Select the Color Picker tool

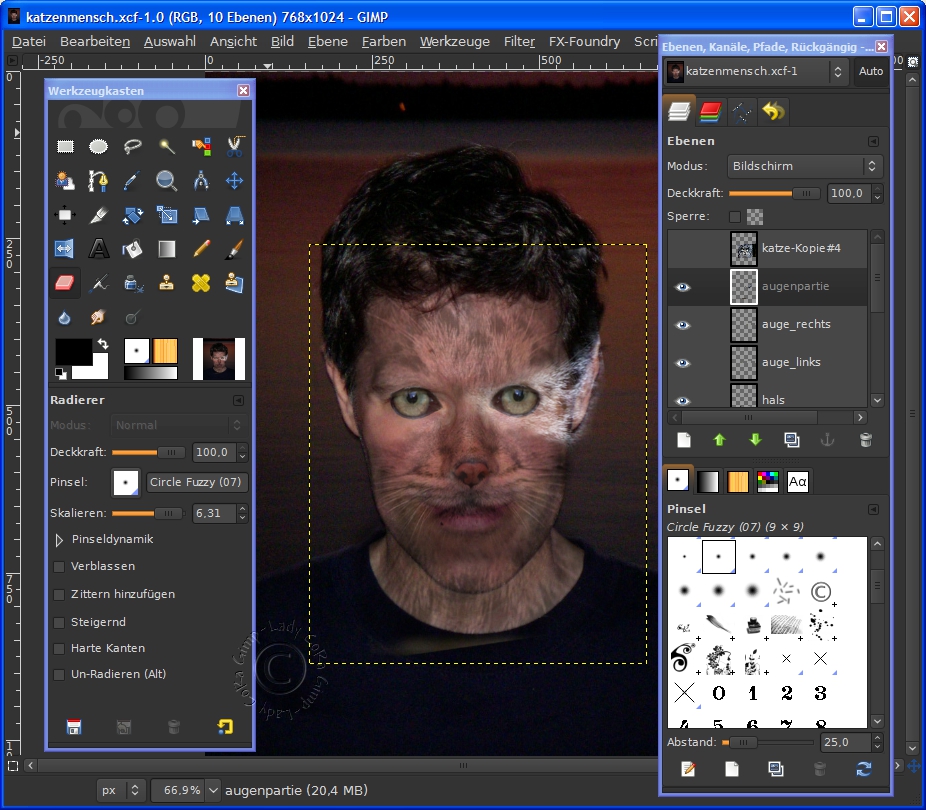(x=132, y=181)
